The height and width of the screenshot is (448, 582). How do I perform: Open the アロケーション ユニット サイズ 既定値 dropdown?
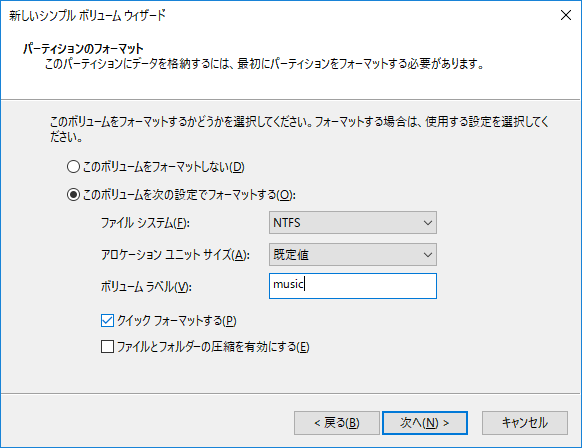point(353,255)
